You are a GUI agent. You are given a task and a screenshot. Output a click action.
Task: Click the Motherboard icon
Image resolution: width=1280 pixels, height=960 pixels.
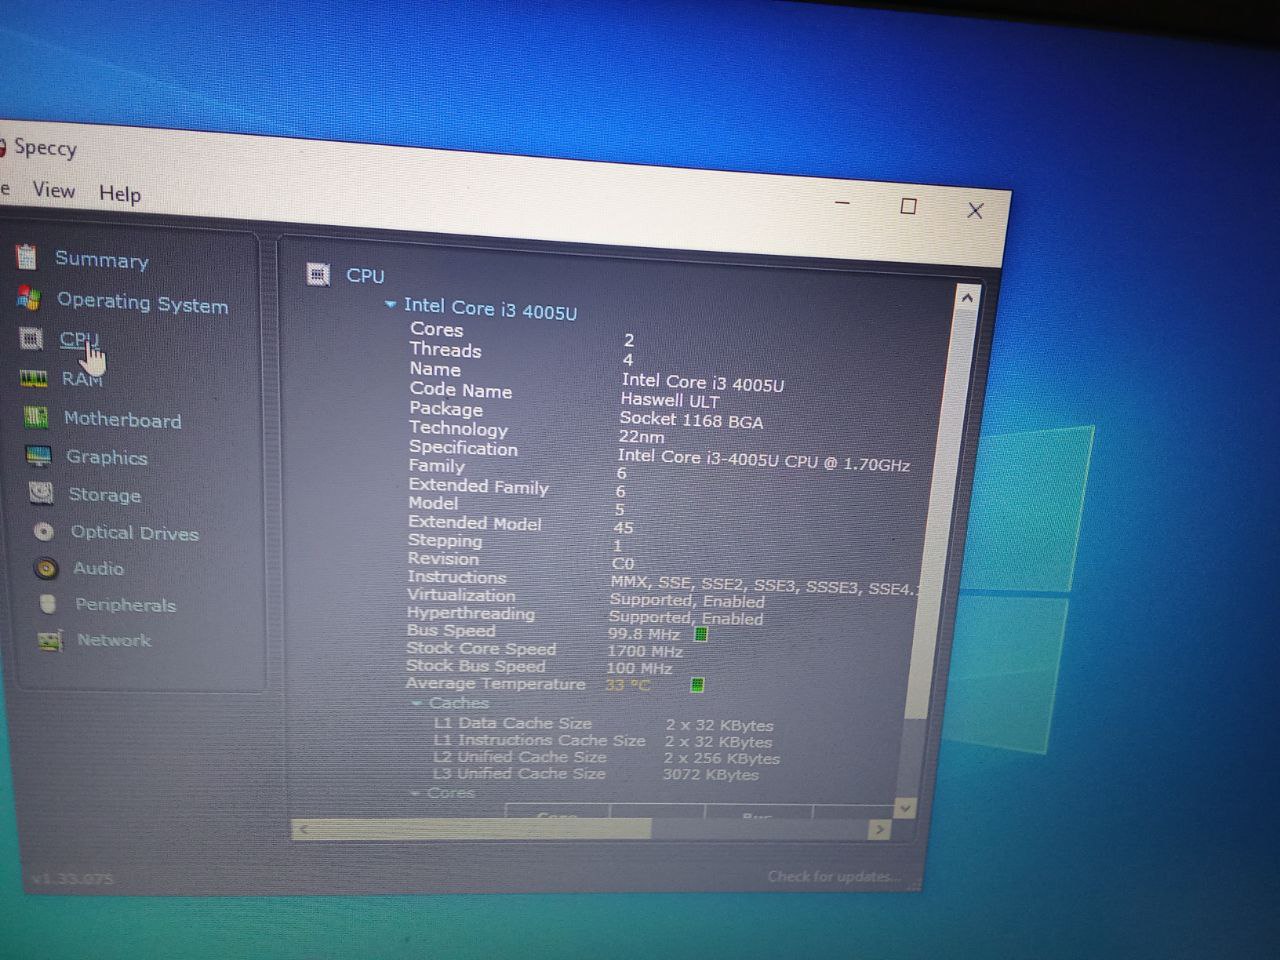[x=36, y=418]
